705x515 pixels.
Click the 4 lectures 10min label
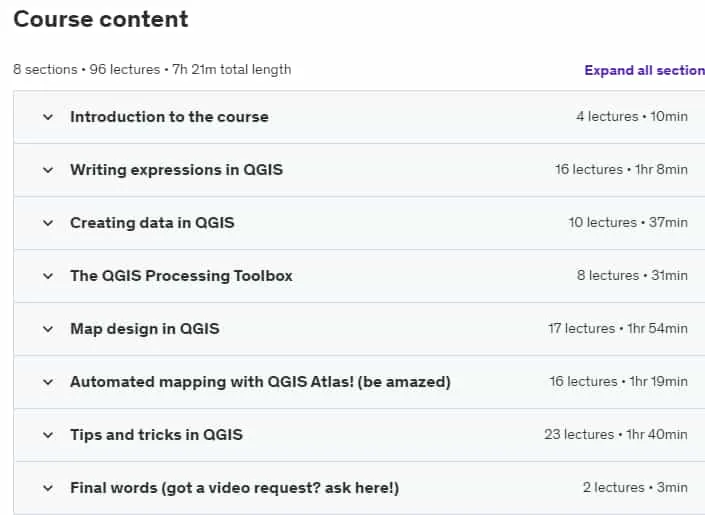(632, 116)
